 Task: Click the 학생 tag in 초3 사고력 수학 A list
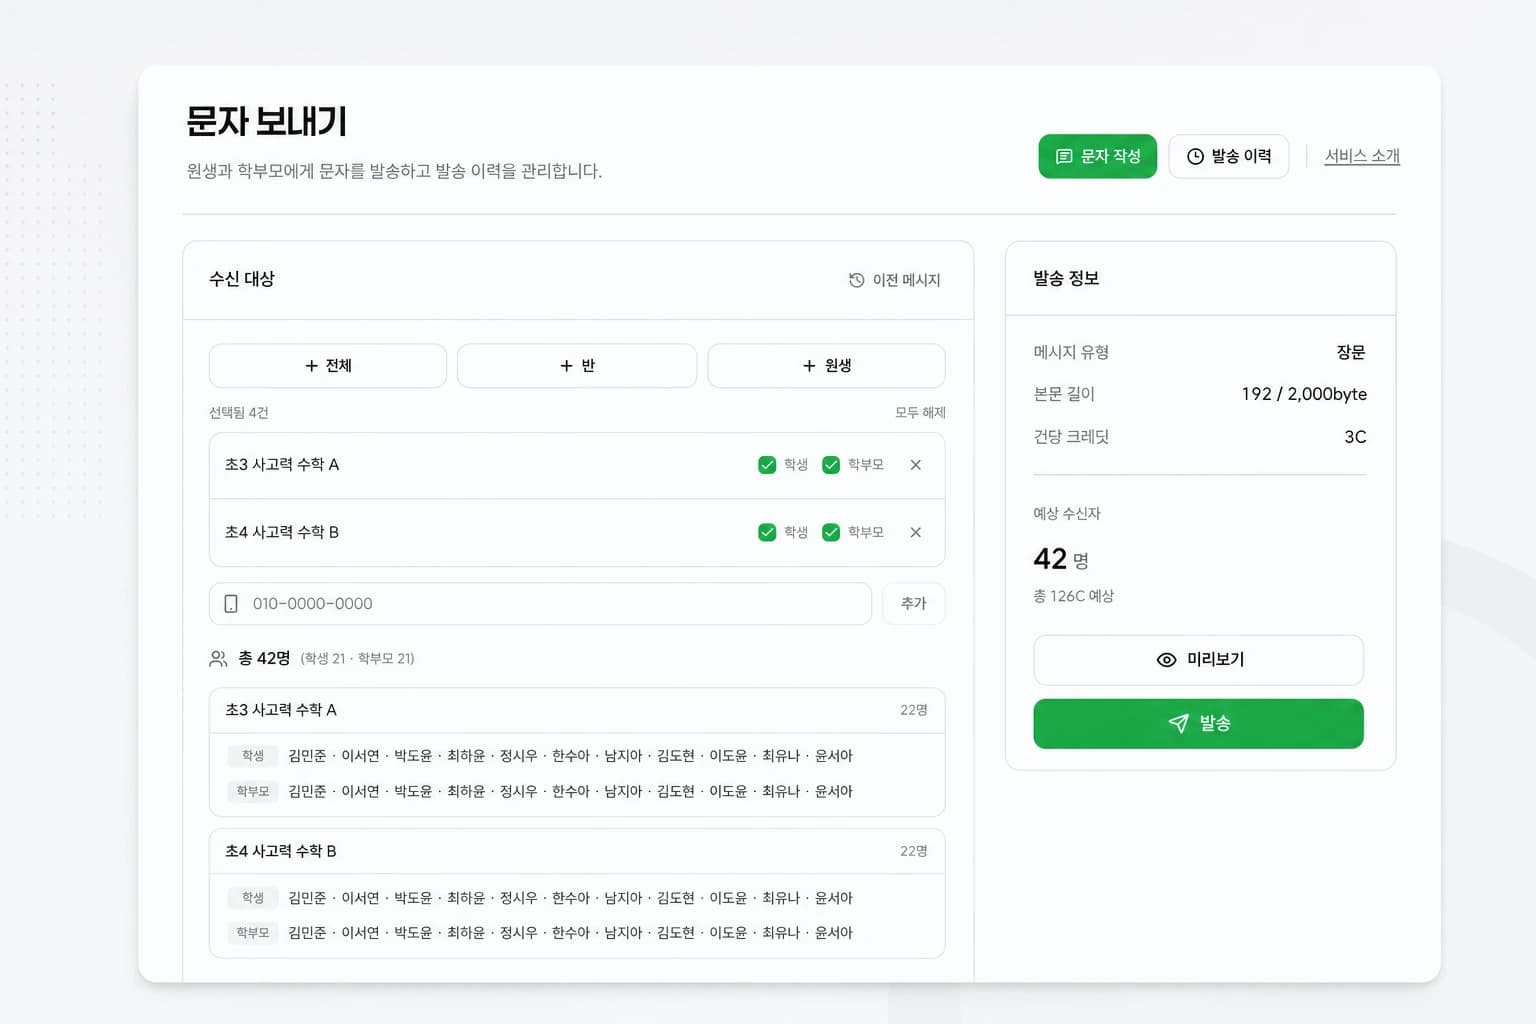point(253,756)
